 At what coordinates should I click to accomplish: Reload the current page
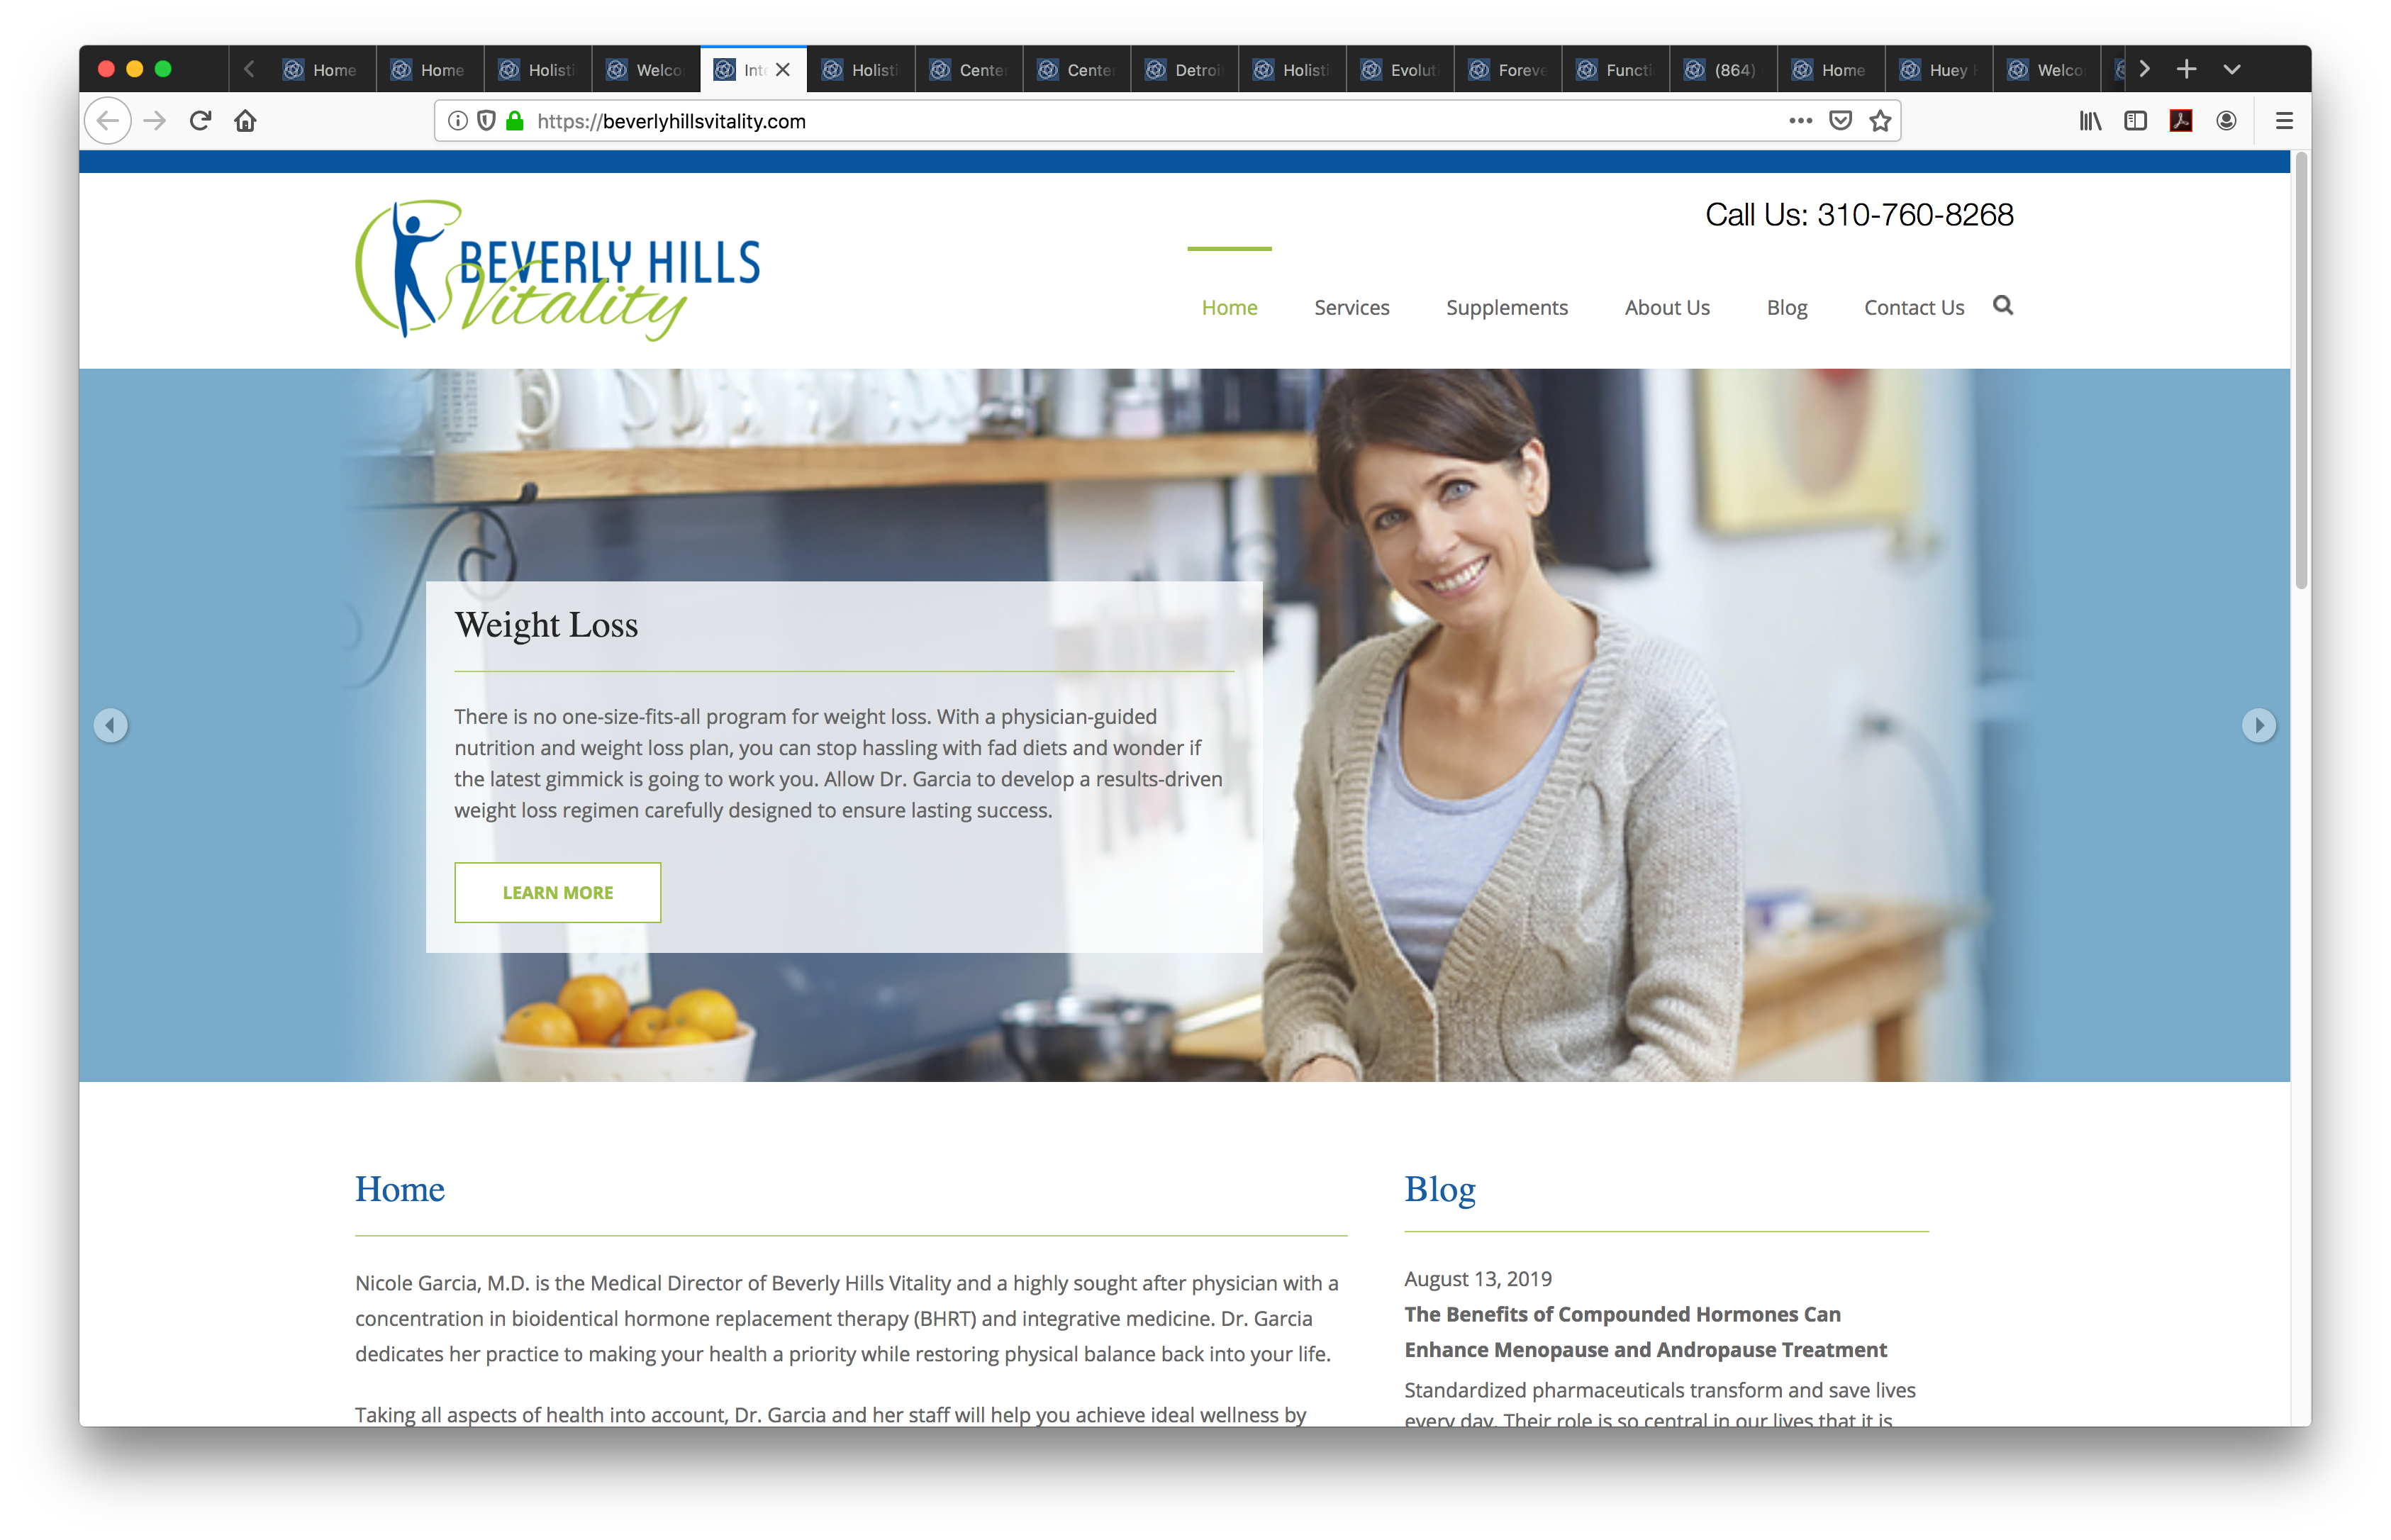200,121
